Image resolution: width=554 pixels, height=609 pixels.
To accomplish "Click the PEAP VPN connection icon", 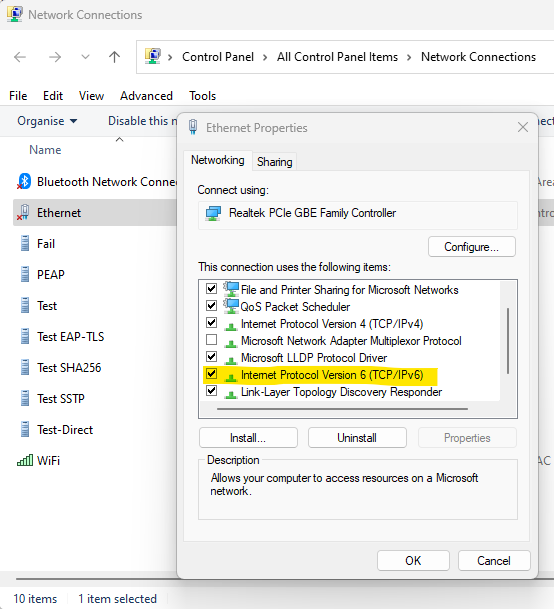I will click(24, 274).
